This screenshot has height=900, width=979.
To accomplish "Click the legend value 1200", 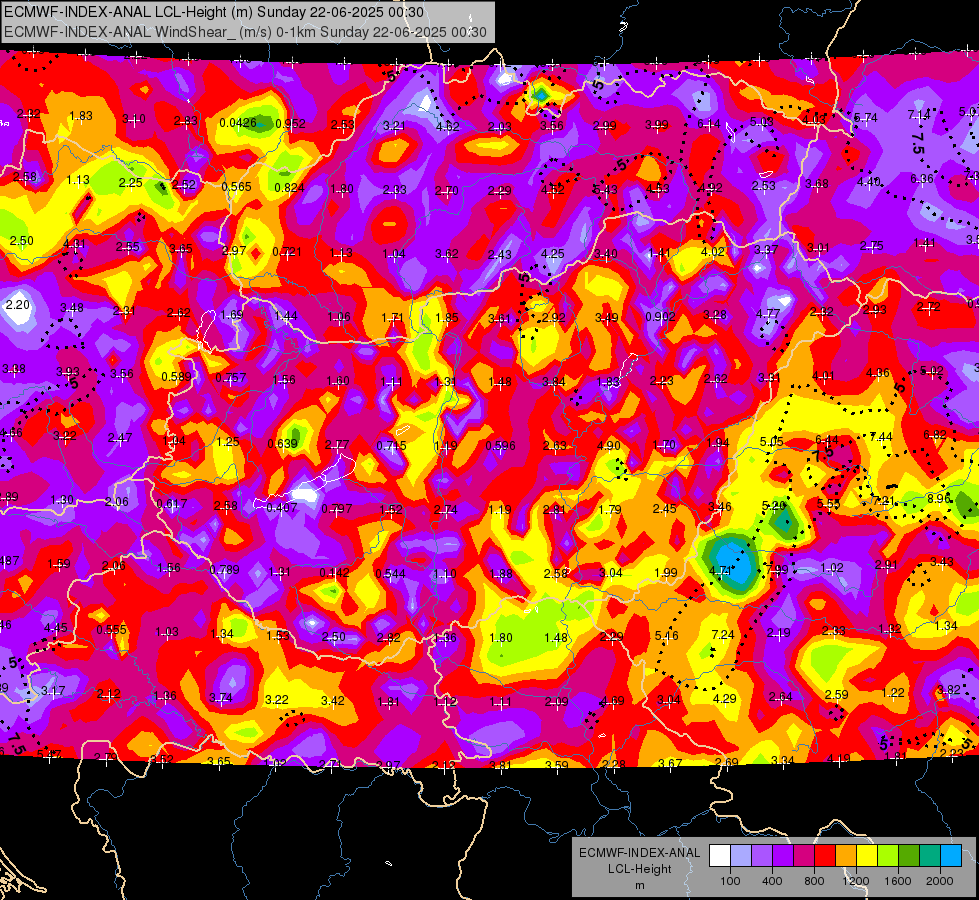I will tap(855, 881).
